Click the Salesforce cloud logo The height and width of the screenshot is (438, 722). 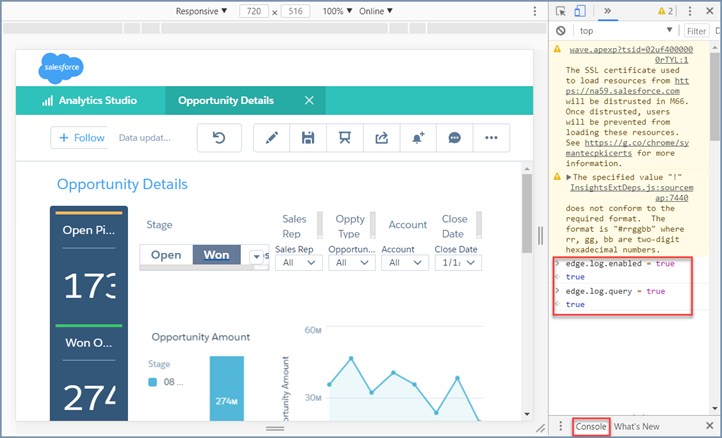[x=61, y=68]
